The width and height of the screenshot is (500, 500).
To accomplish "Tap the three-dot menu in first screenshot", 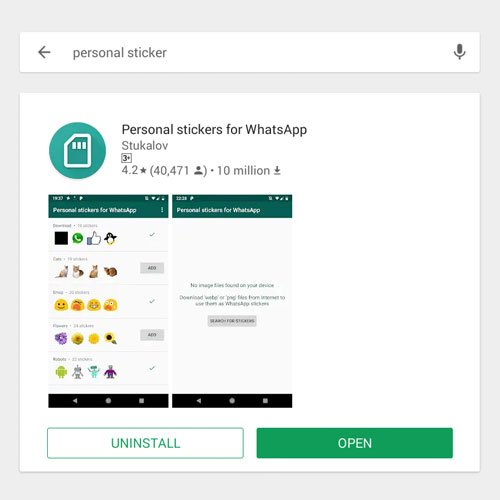I will (162, 210).
